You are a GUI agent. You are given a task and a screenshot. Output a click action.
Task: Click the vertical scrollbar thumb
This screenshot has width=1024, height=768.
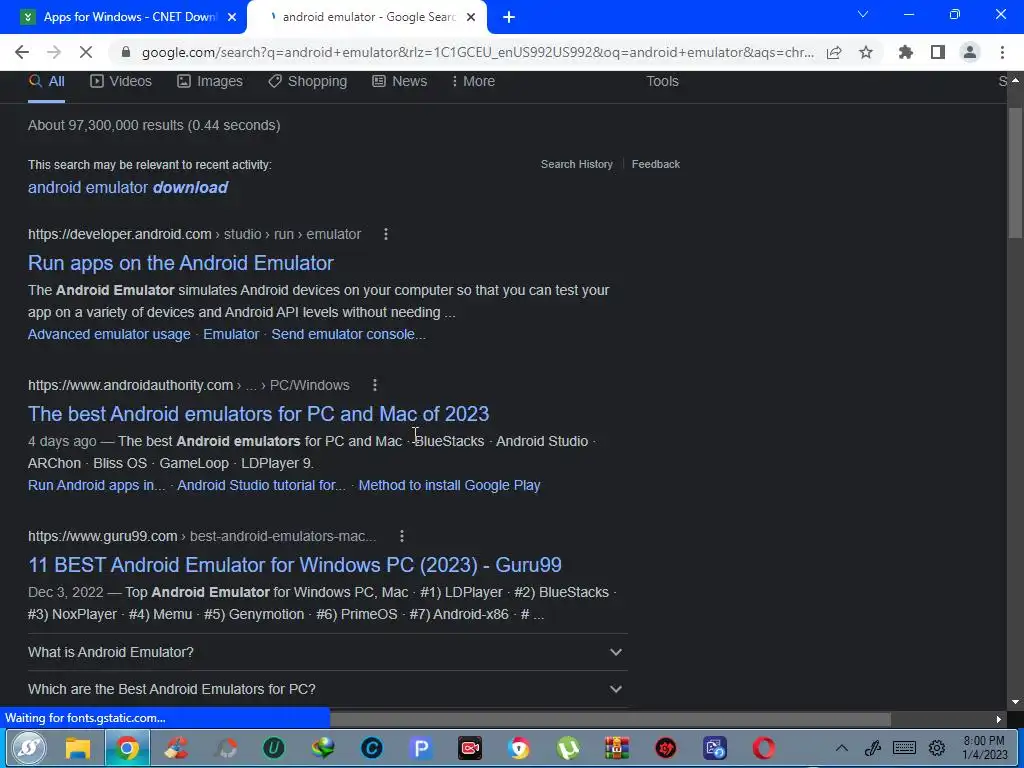point(1015,172)
